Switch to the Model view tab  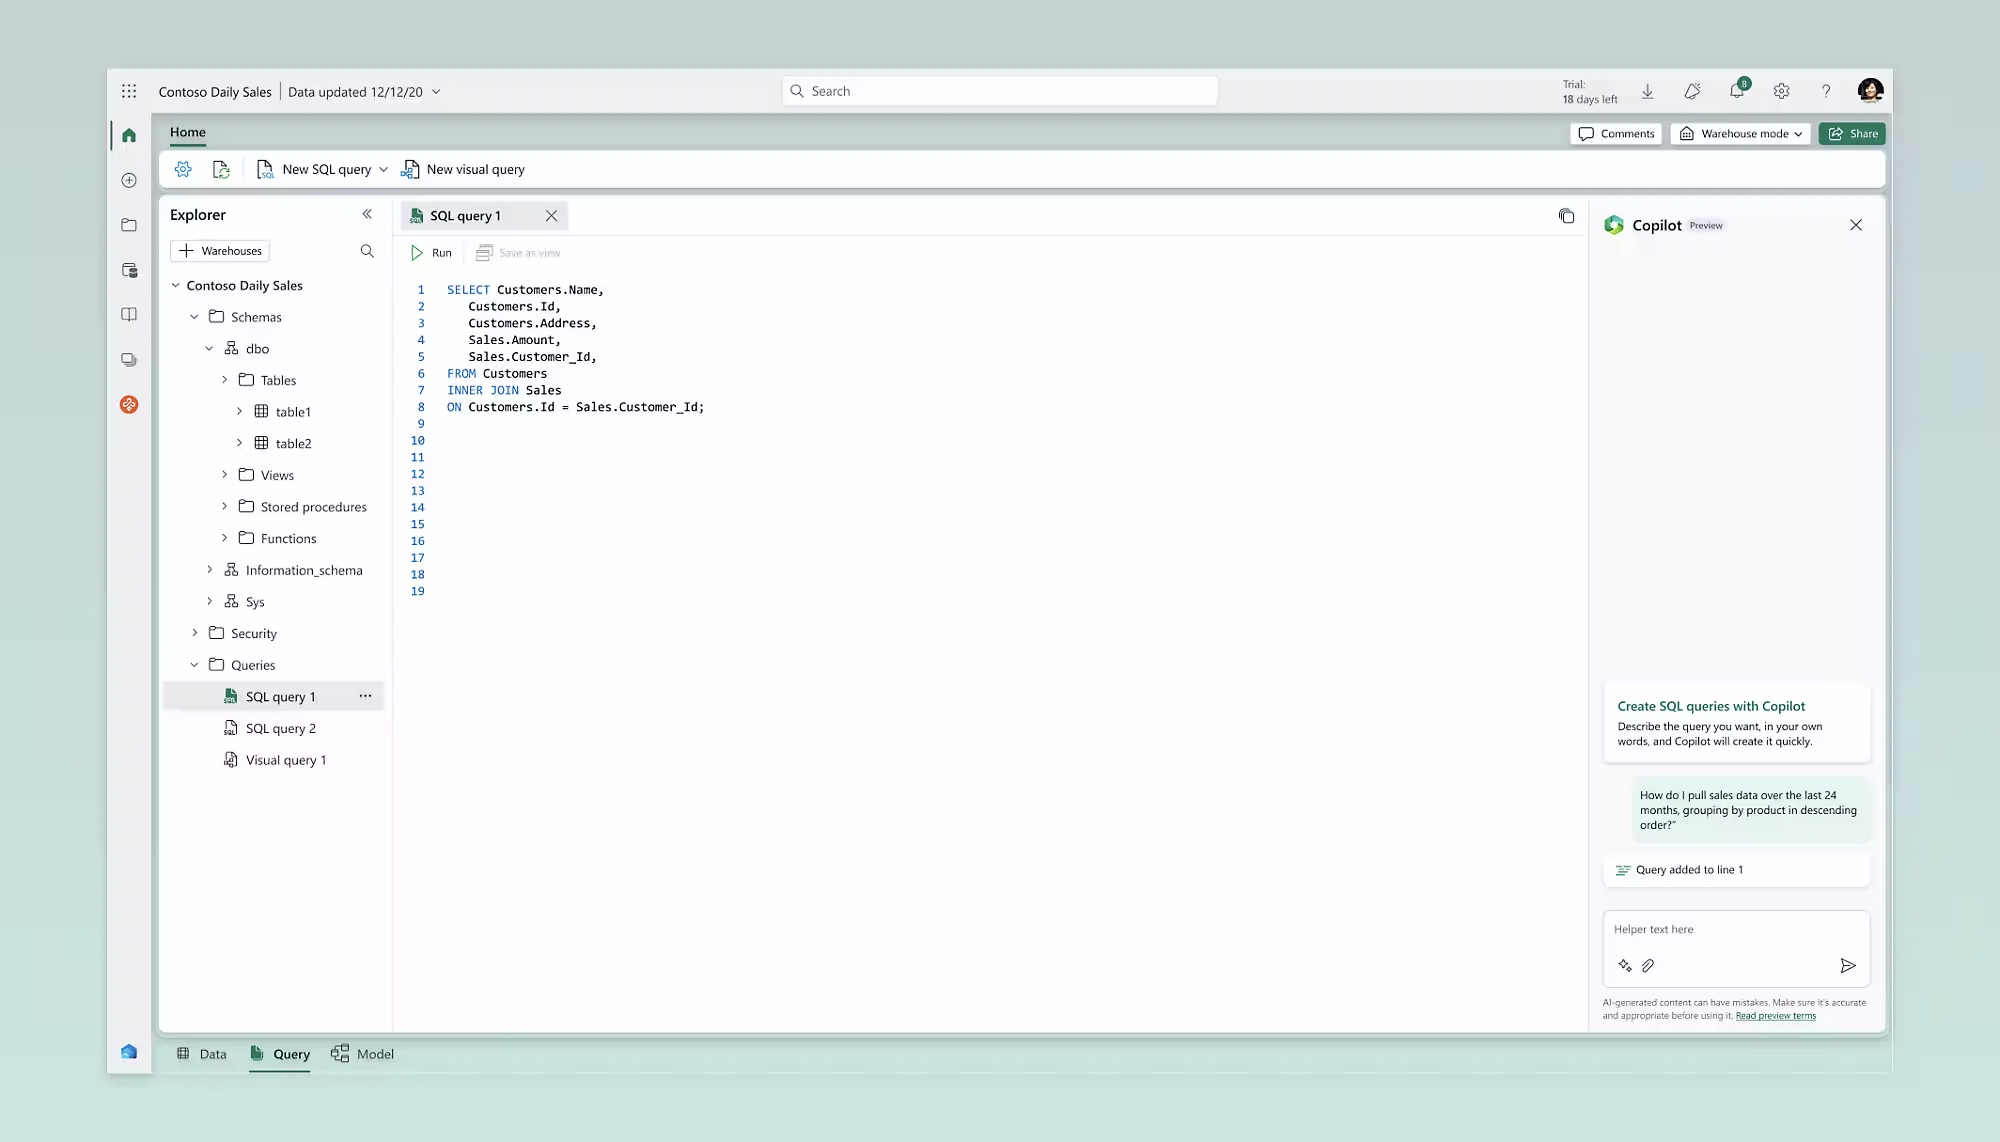click(362, 1054)
